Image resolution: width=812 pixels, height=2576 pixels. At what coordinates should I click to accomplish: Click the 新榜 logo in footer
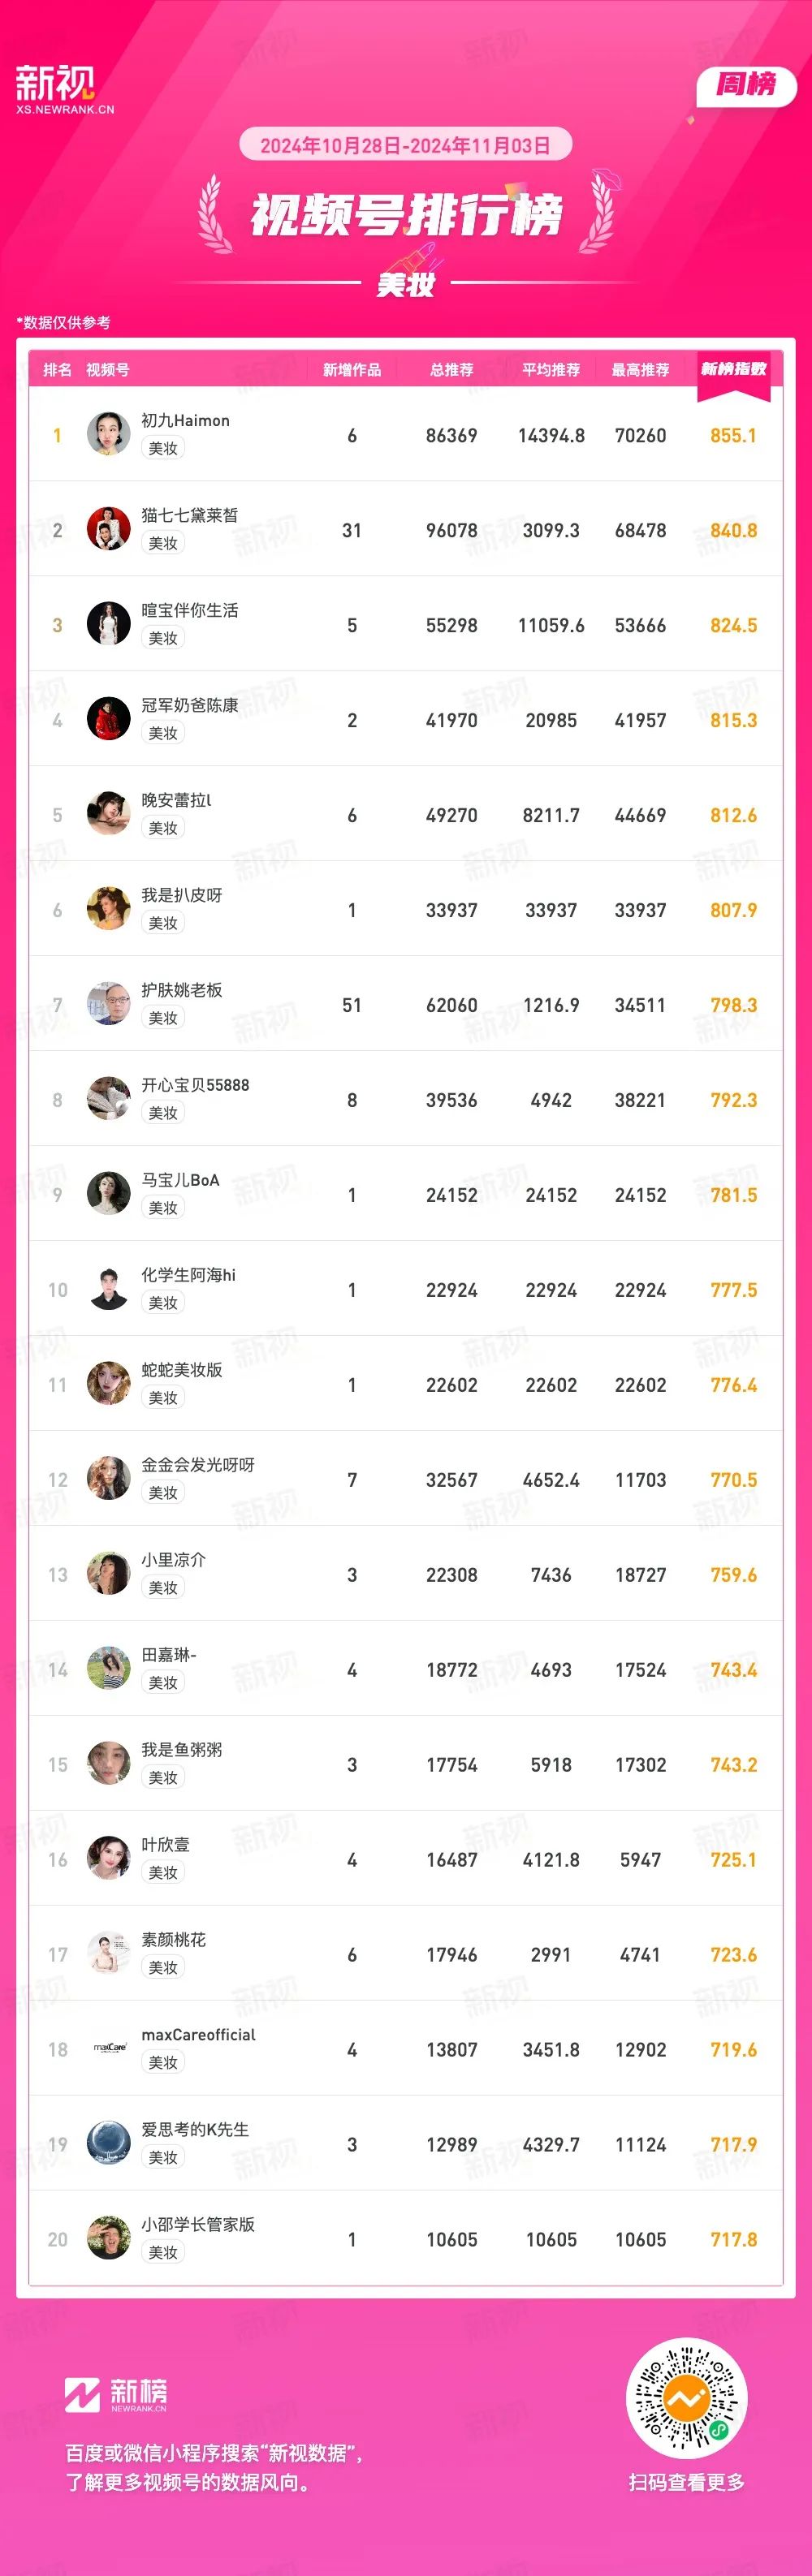pyautogui.click(x=116, y=2395)
